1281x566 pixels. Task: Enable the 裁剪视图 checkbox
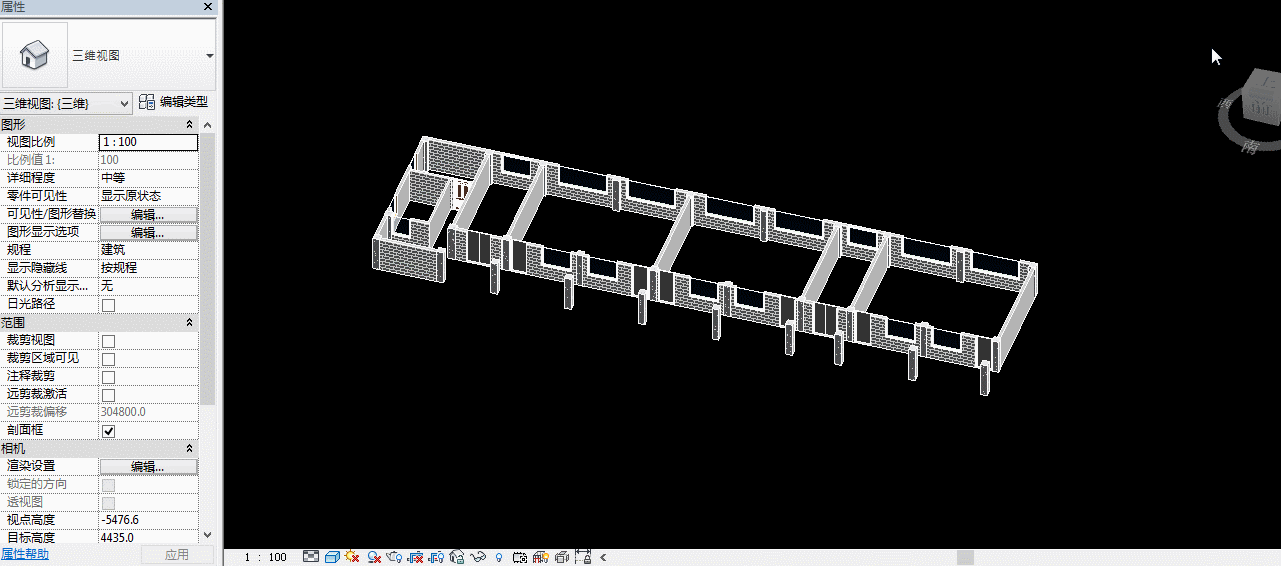pyautogui.click(x=108, y=341)
